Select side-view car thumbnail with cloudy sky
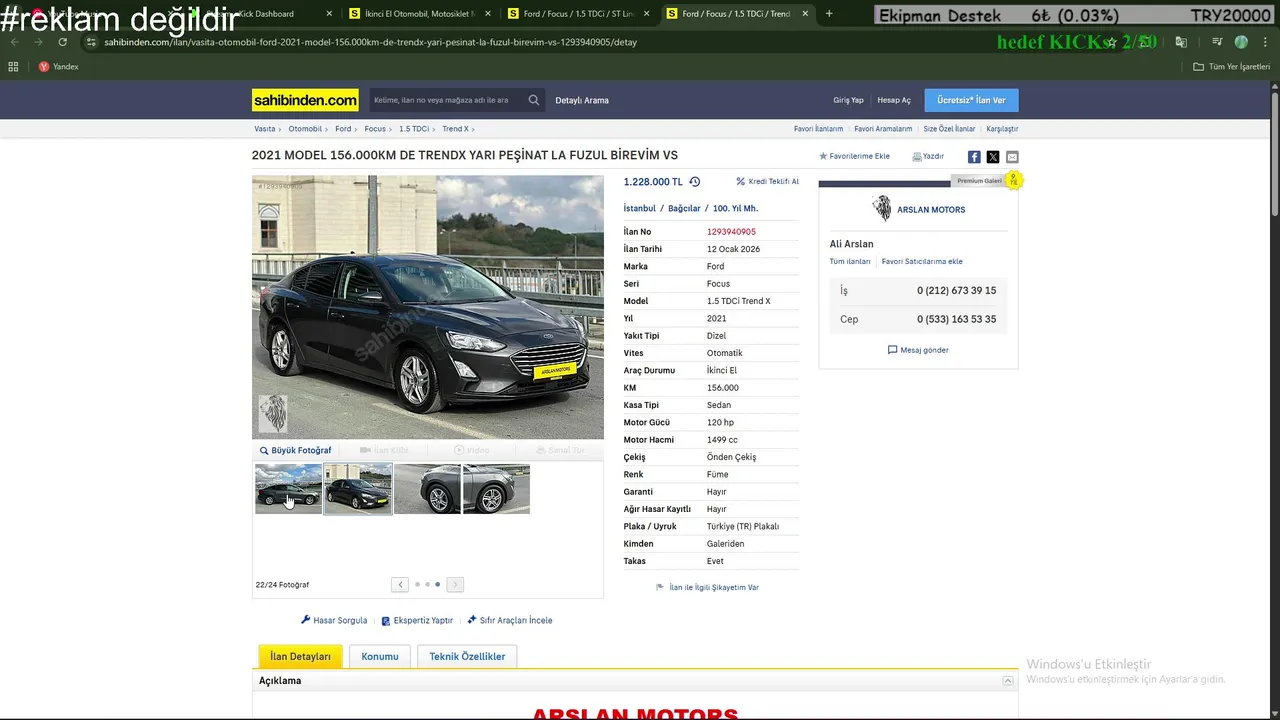Viewport: 1280px width, 720px height. tap(289, 489)
